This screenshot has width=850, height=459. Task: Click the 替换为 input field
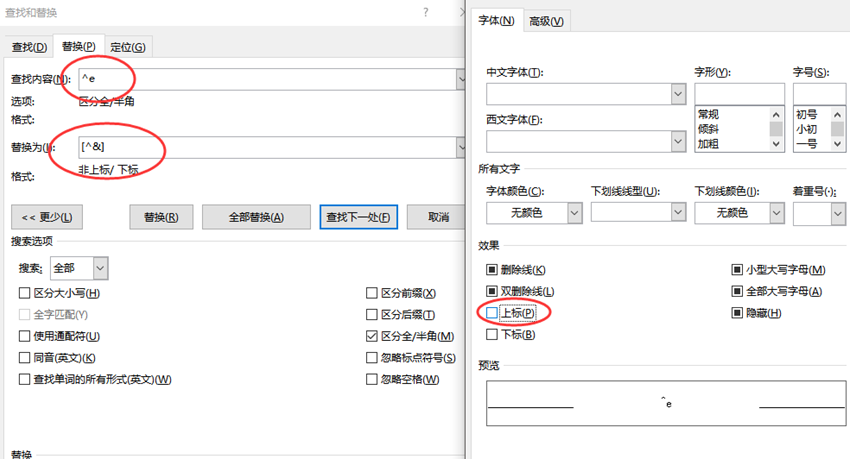(x=267, y=147)
